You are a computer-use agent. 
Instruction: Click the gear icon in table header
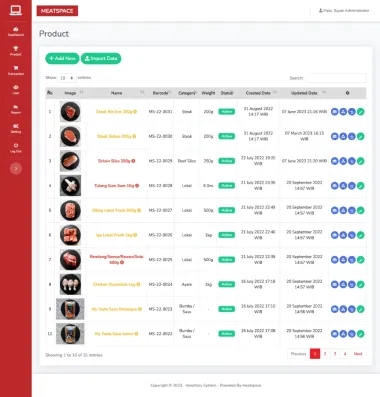click(347, 93)
